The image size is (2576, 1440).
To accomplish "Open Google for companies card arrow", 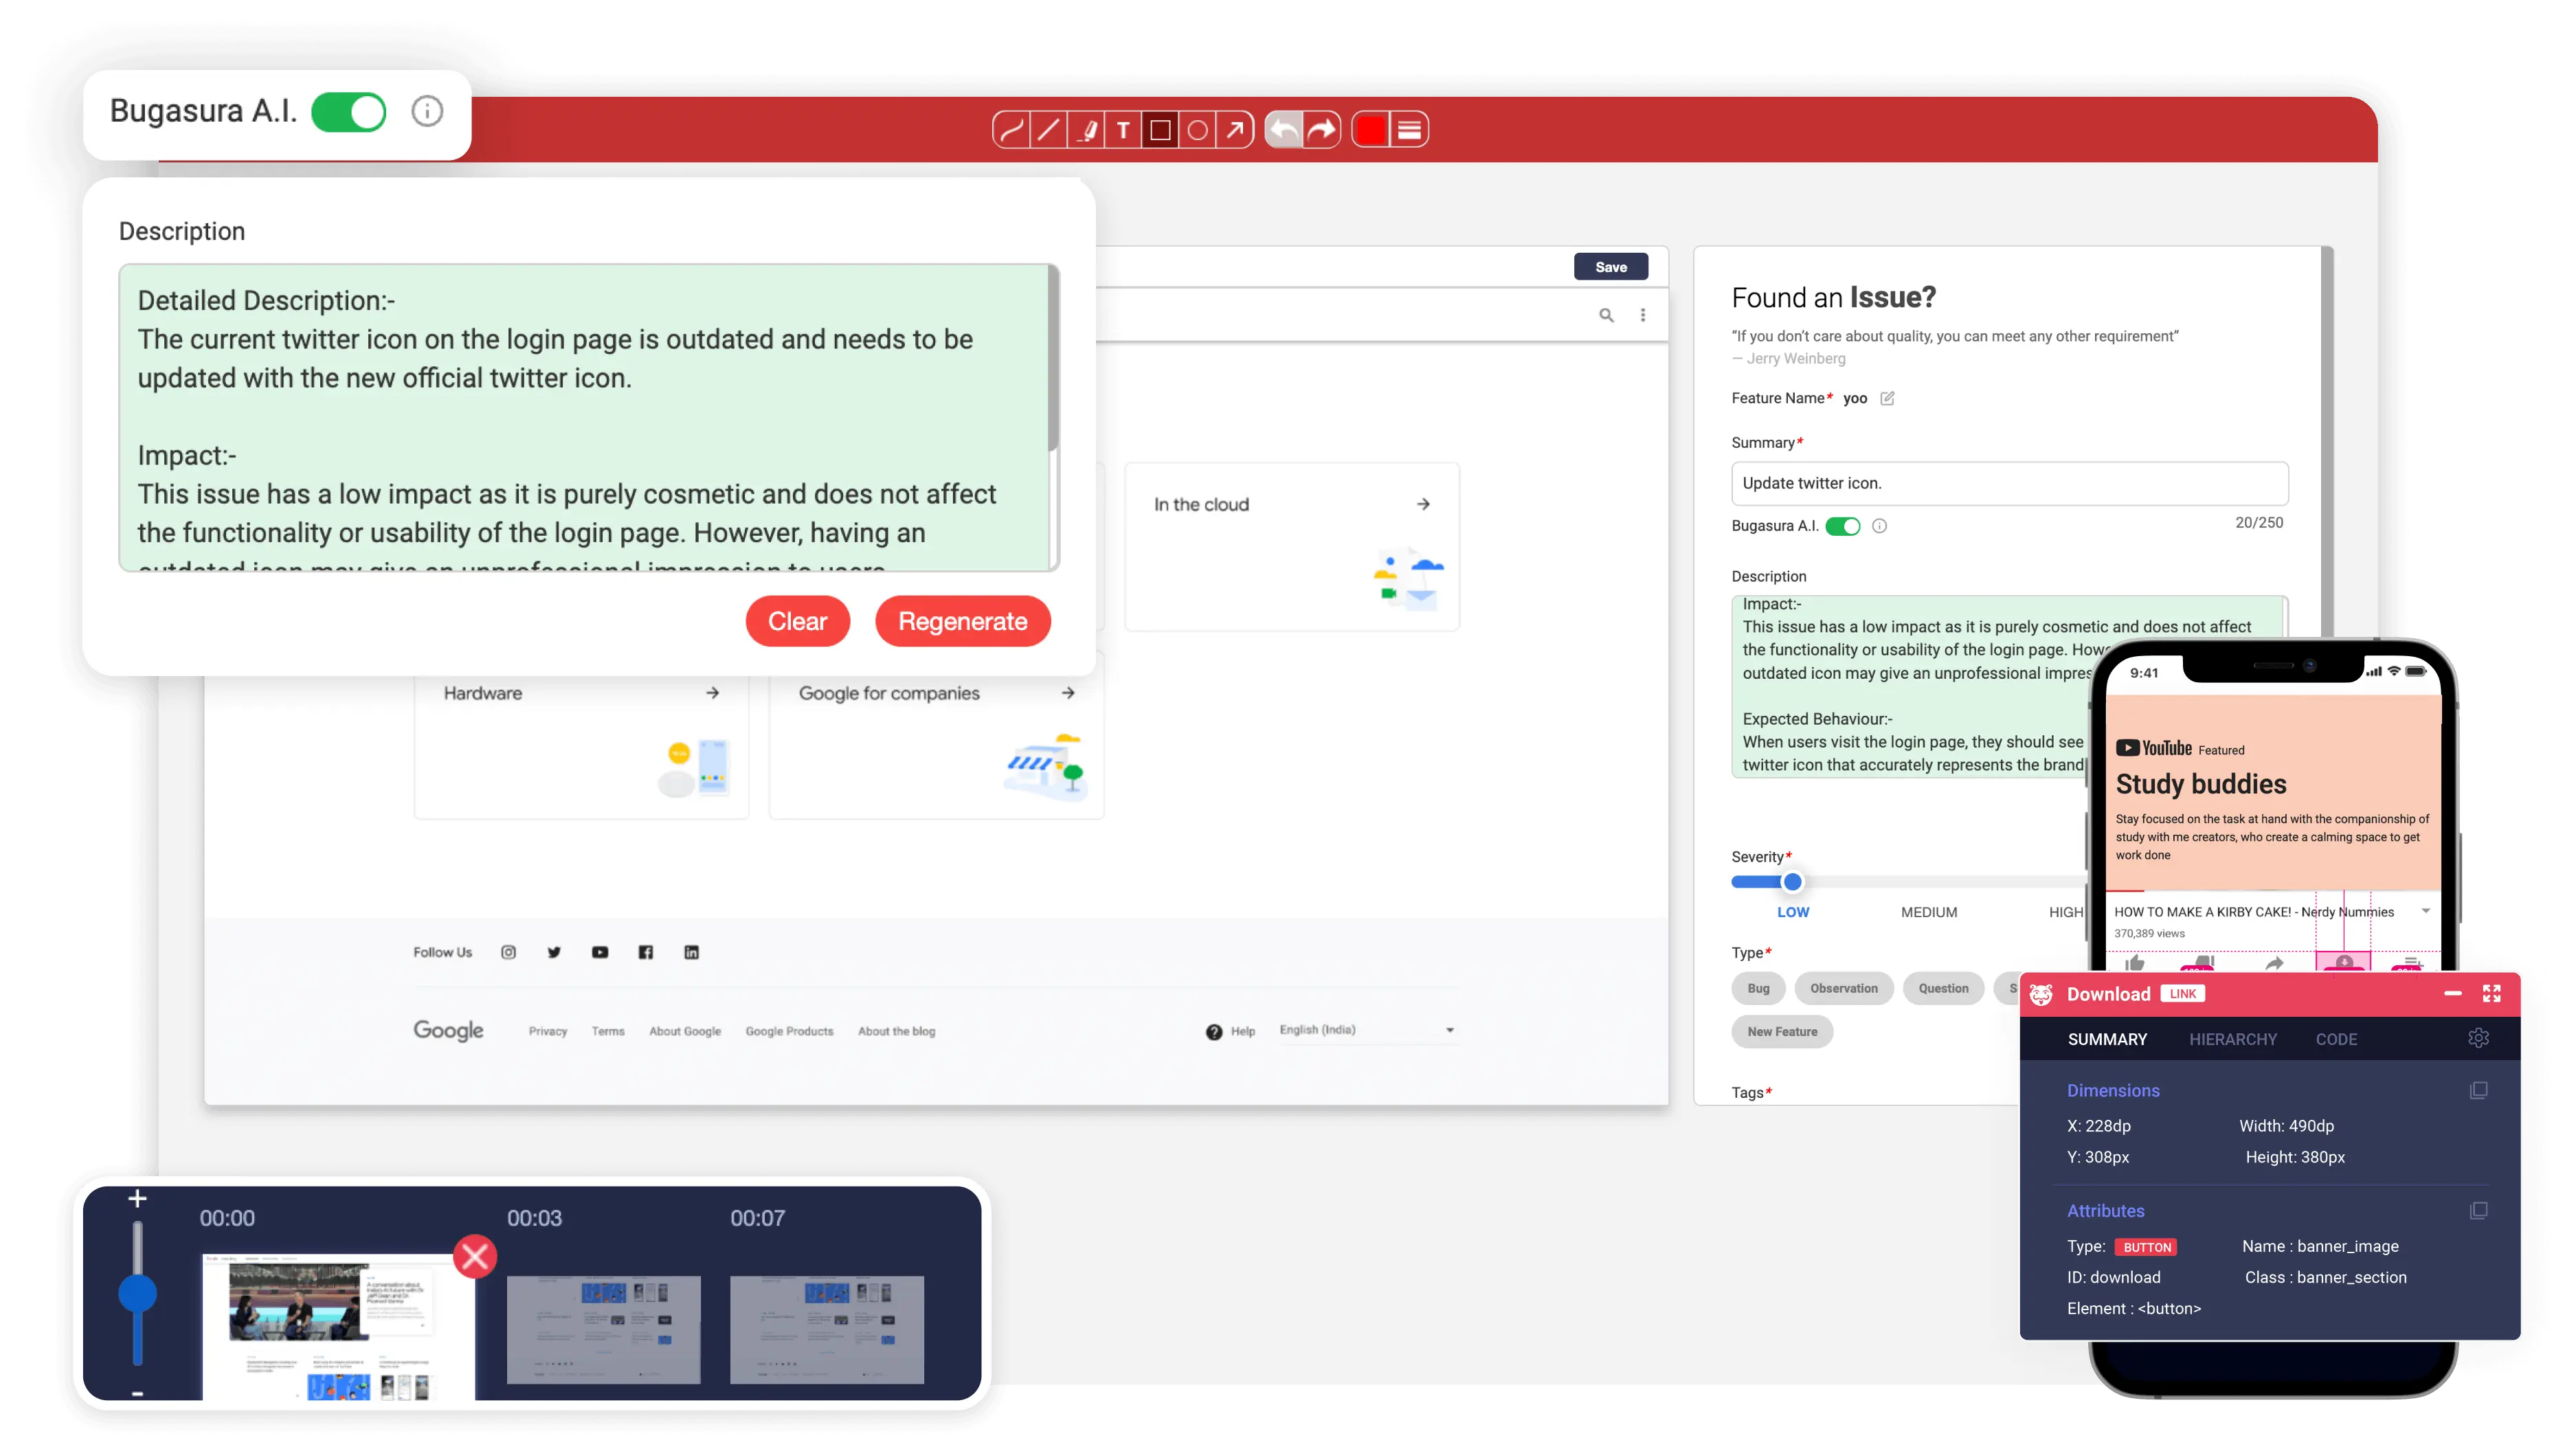I will [x=1068, y=692].
